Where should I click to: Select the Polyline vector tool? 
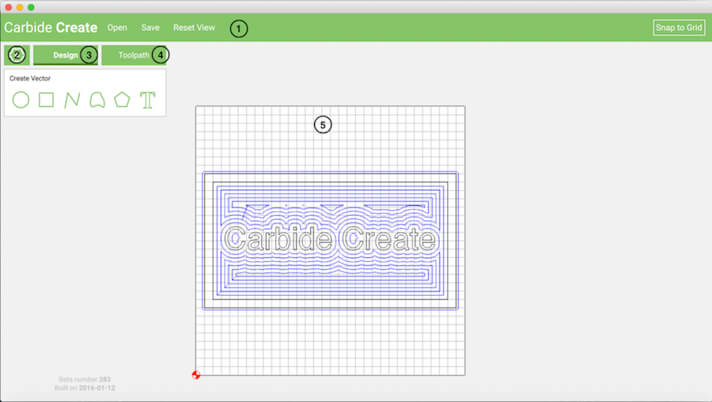72,99
